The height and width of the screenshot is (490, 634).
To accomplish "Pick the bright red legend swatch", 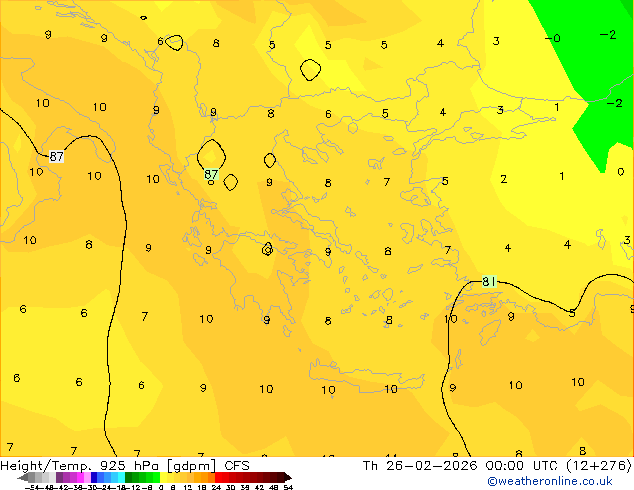I will pos(218,477).
